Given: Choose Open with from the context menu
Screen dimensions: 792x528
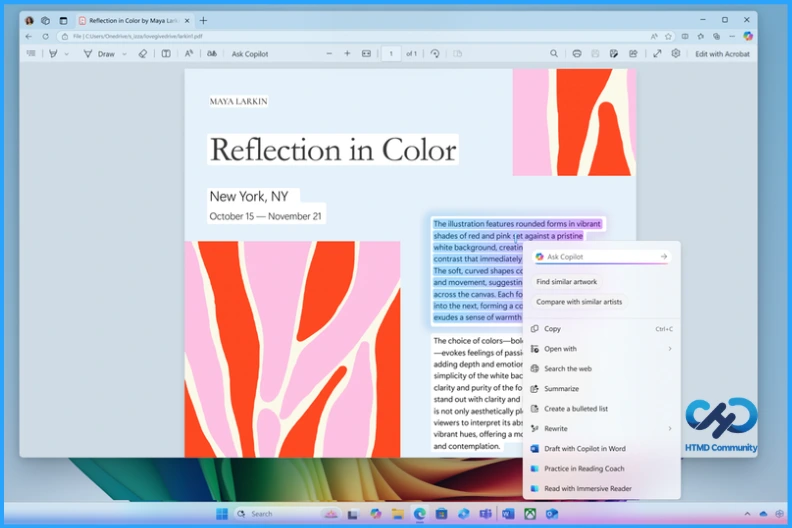Looking at the screenshot, I should (x=602, y=349).
